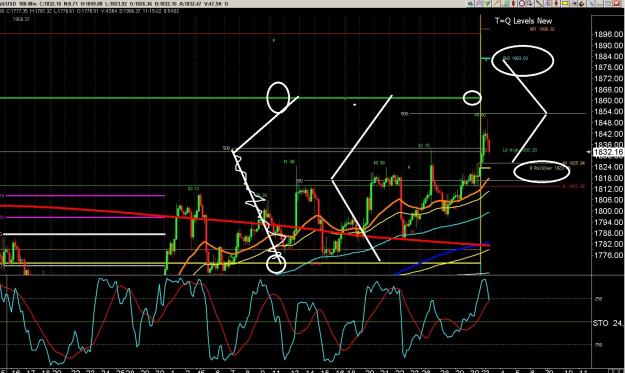Select the yellow rectangle drawing tool icon
The width and height of the screenshot is (625, 373).
click(565, 4)
